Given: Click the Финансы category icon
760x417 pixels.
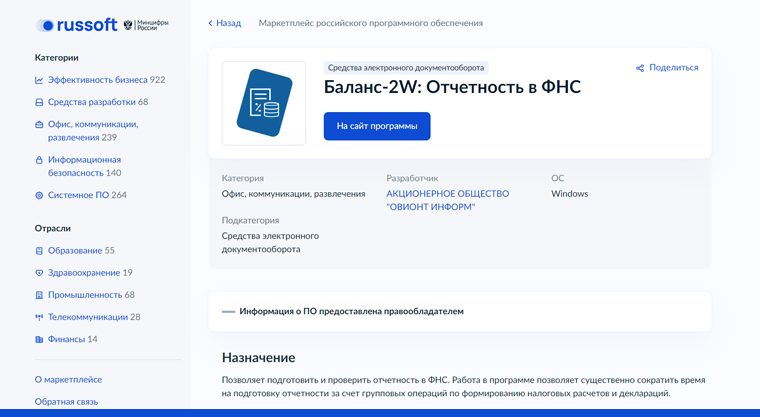Looking at the screenshot, I should click(39, 339).
